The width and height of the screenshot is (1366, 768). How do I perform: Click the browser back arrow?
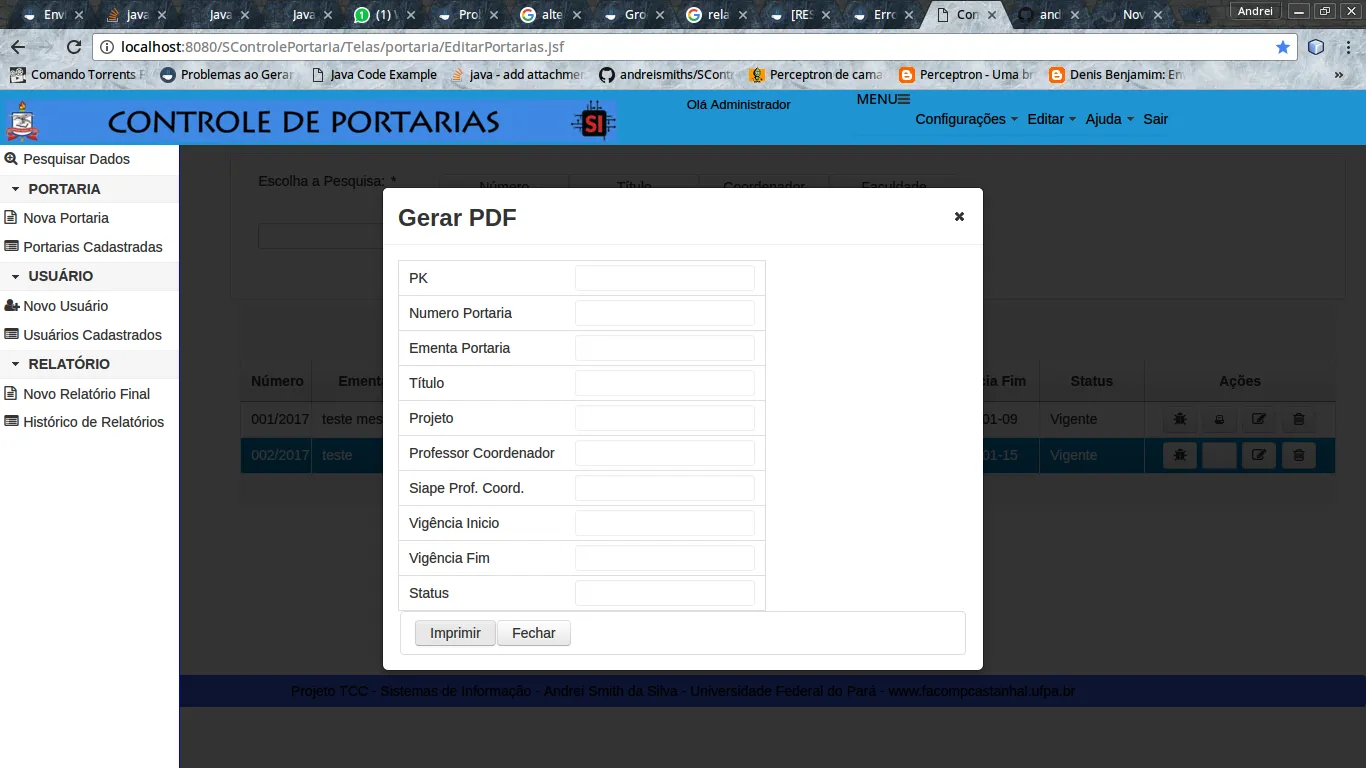(x=18, y=47)
